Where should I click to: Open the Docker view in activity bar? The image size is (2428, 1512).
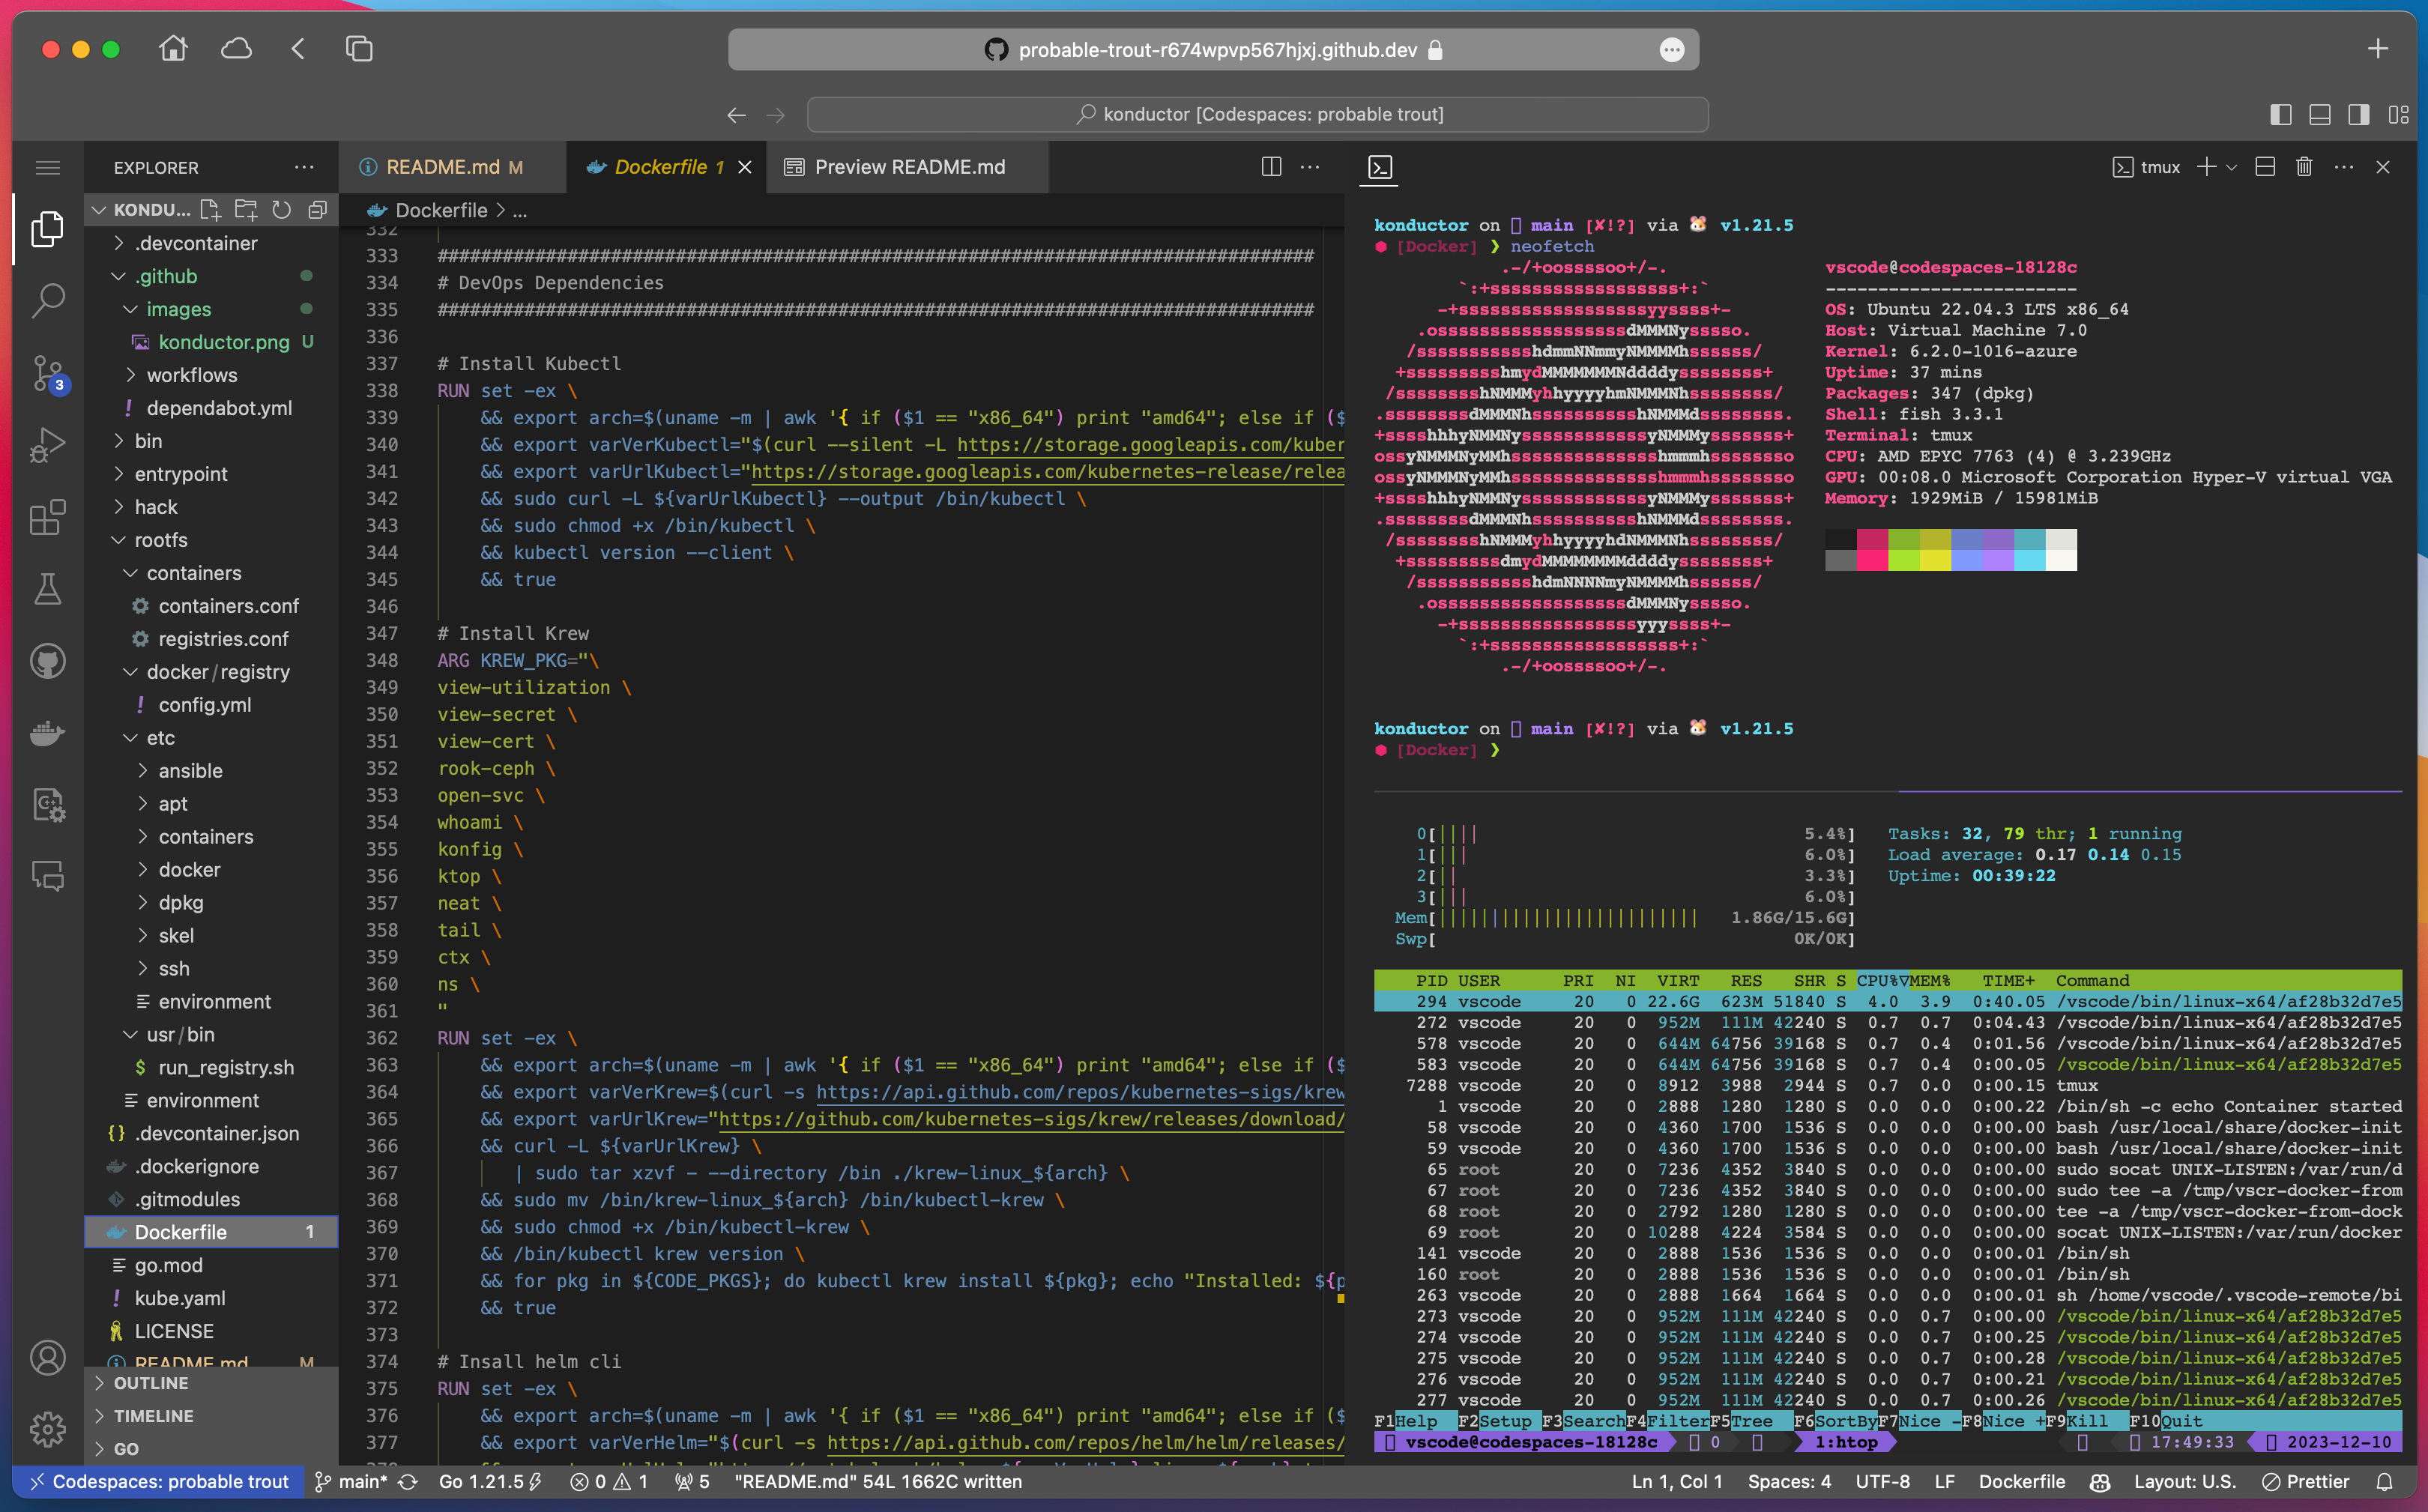click(47, 733)
